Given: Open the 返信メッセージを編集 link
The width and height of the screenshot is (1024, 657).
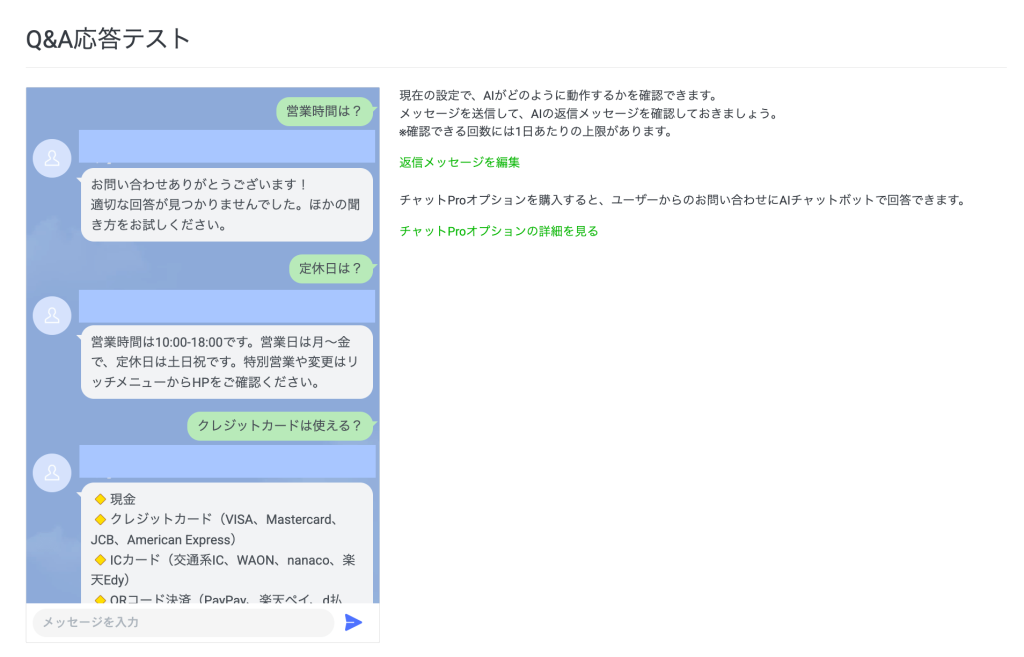Looking at the screenshot, I should click(x=457, y=161).
